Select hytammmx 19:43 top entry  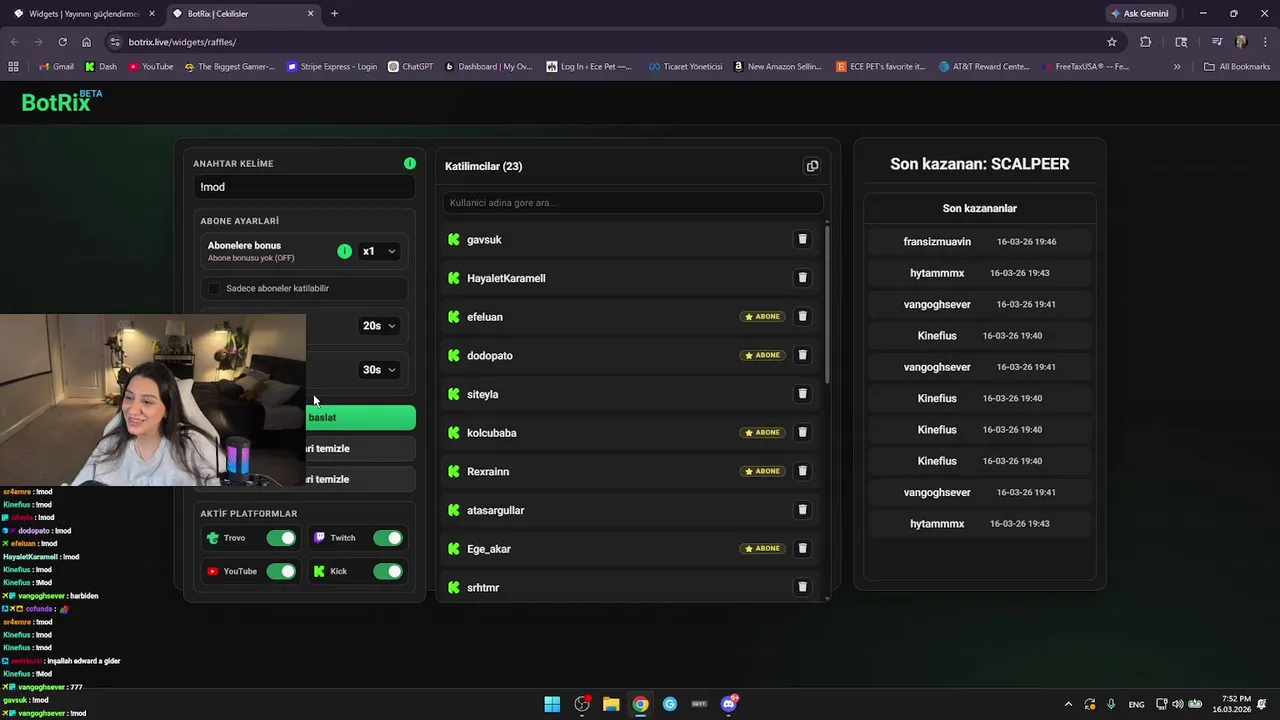980,273
